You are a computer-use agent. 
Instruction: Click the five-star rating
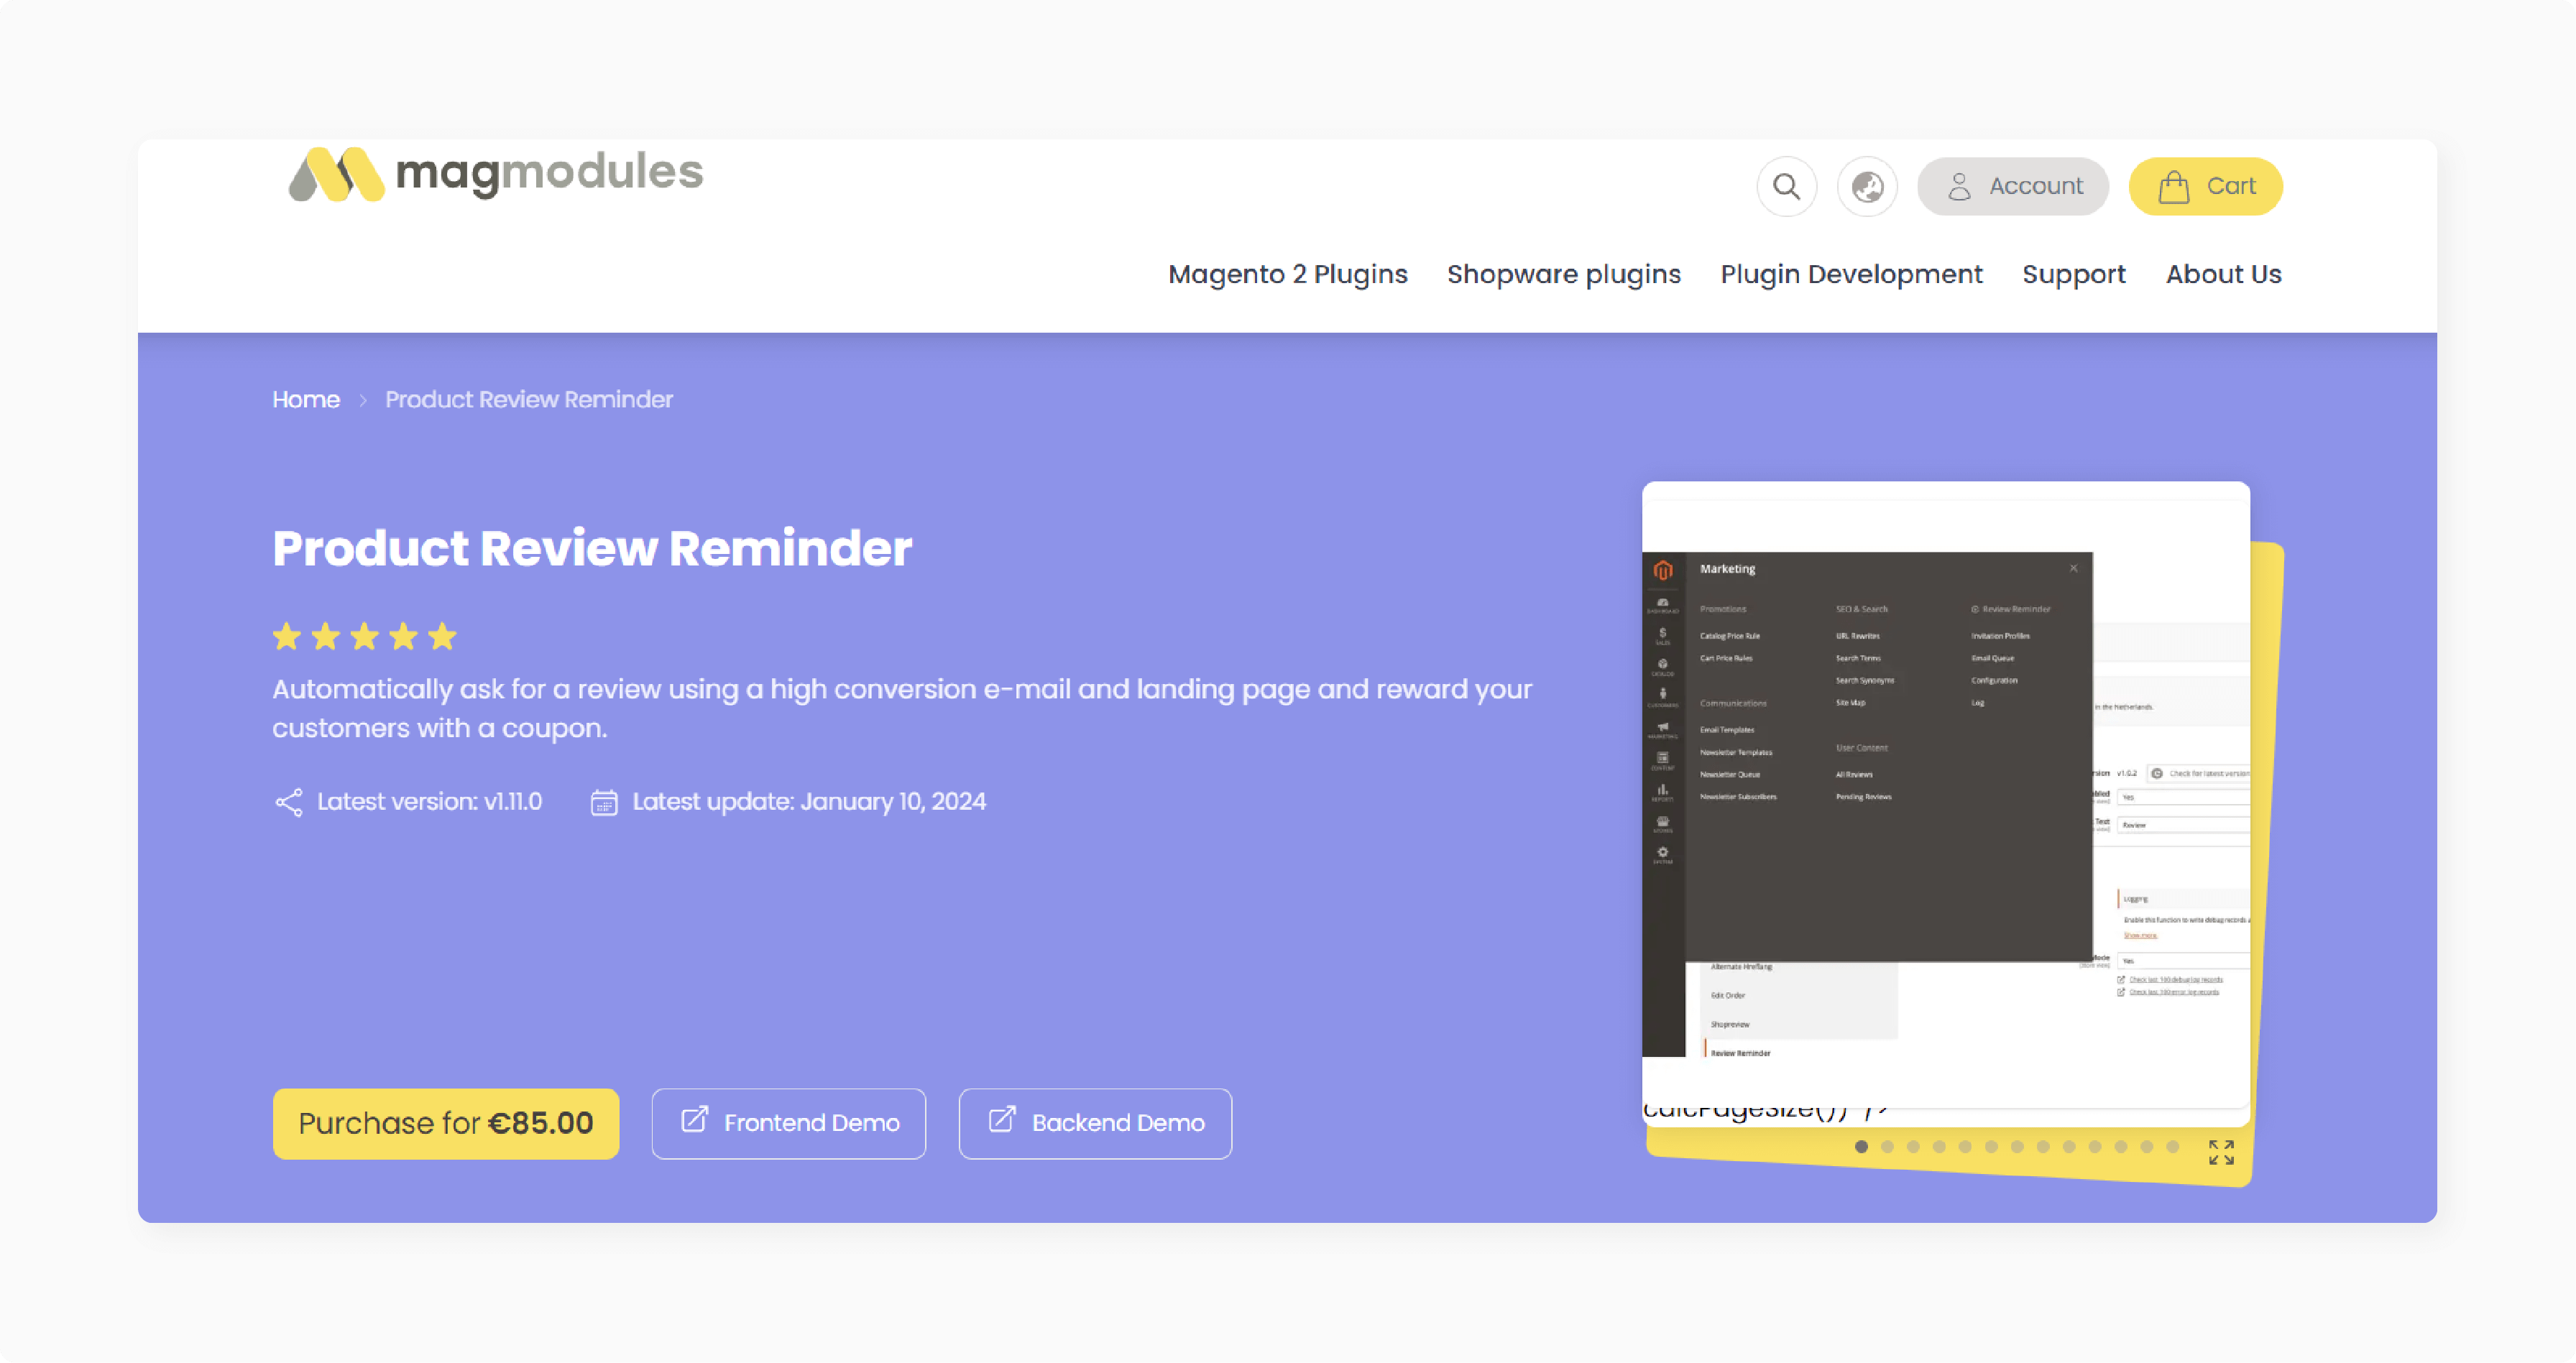point(364,636)
